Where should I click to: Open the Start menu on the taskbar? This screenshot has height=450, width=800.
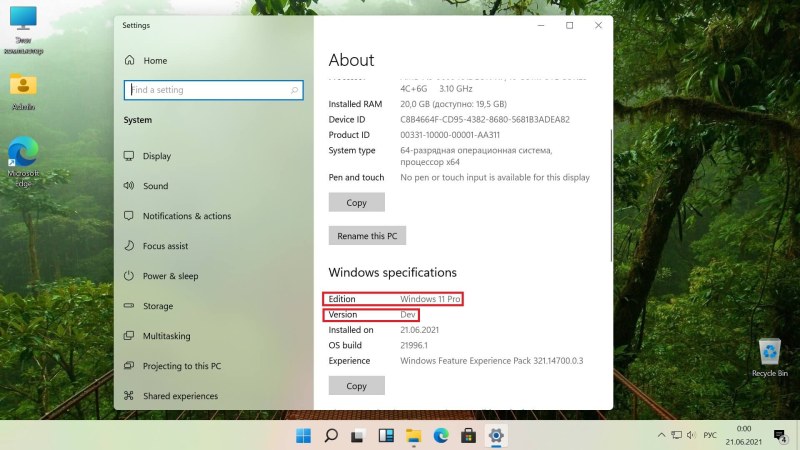pyautogui.click(x=303, y=435)
